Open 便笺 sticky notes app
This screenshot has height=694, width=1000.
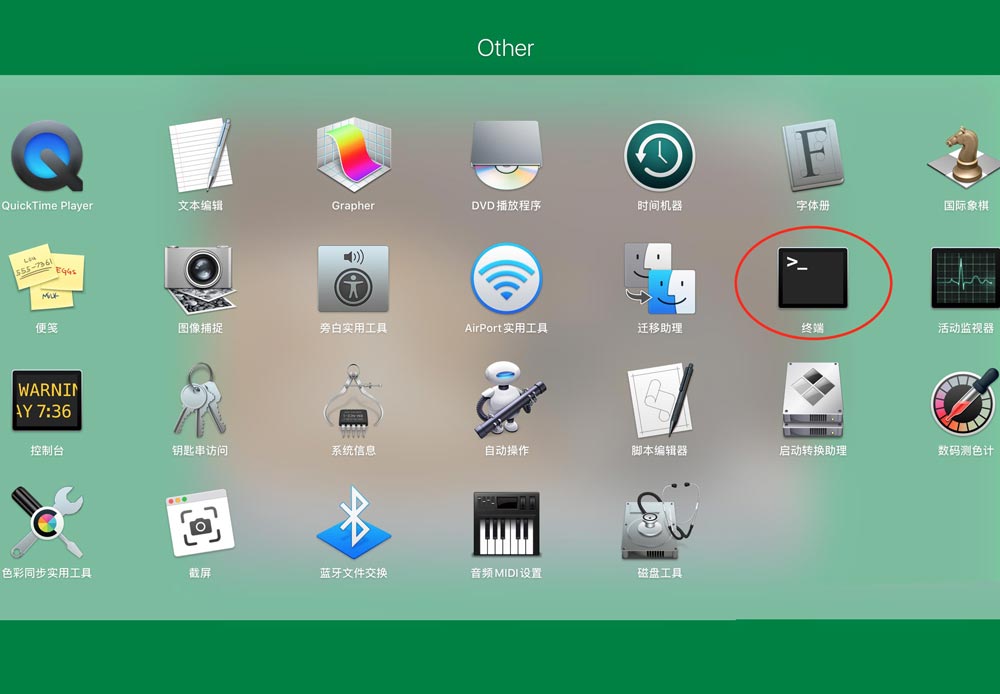47,277
